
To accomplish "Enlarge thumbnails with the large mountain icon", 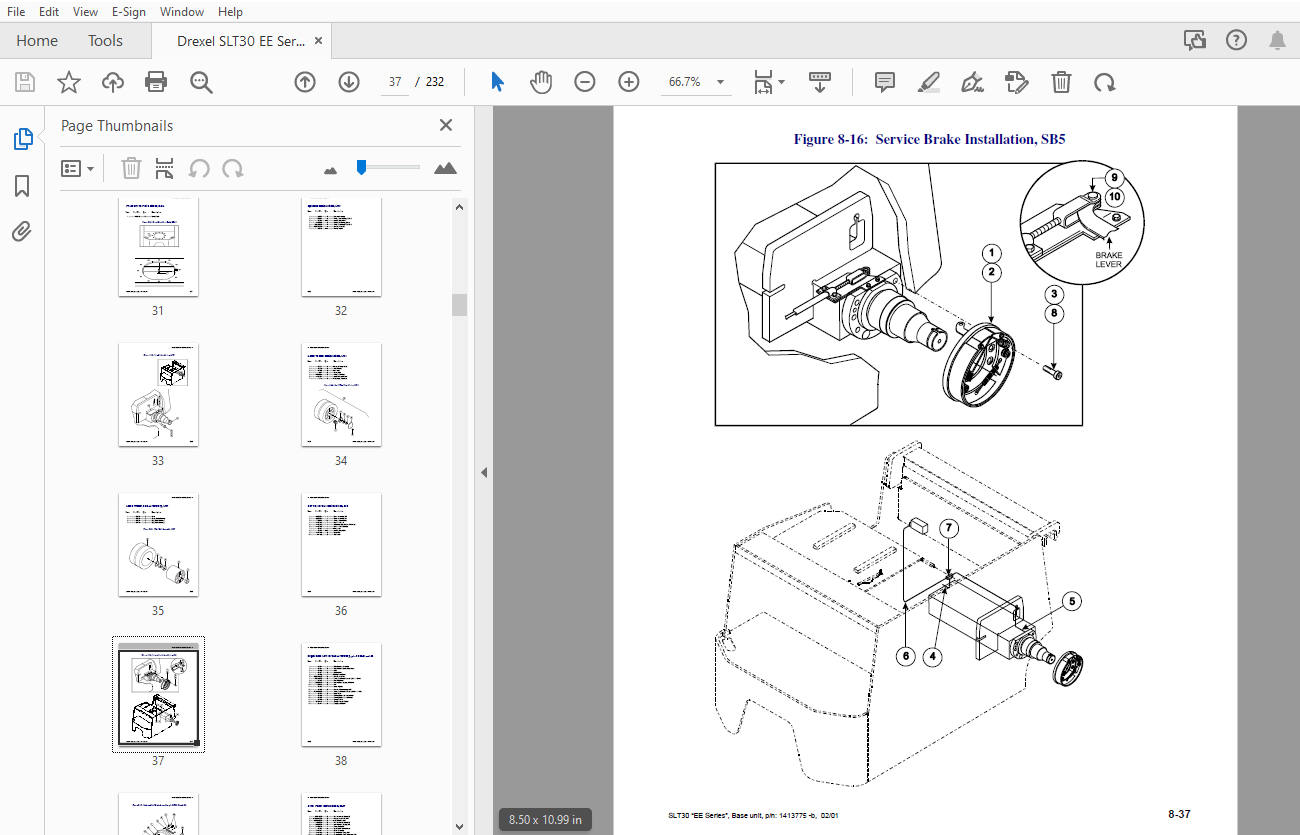I will click(x=445, y=168).
